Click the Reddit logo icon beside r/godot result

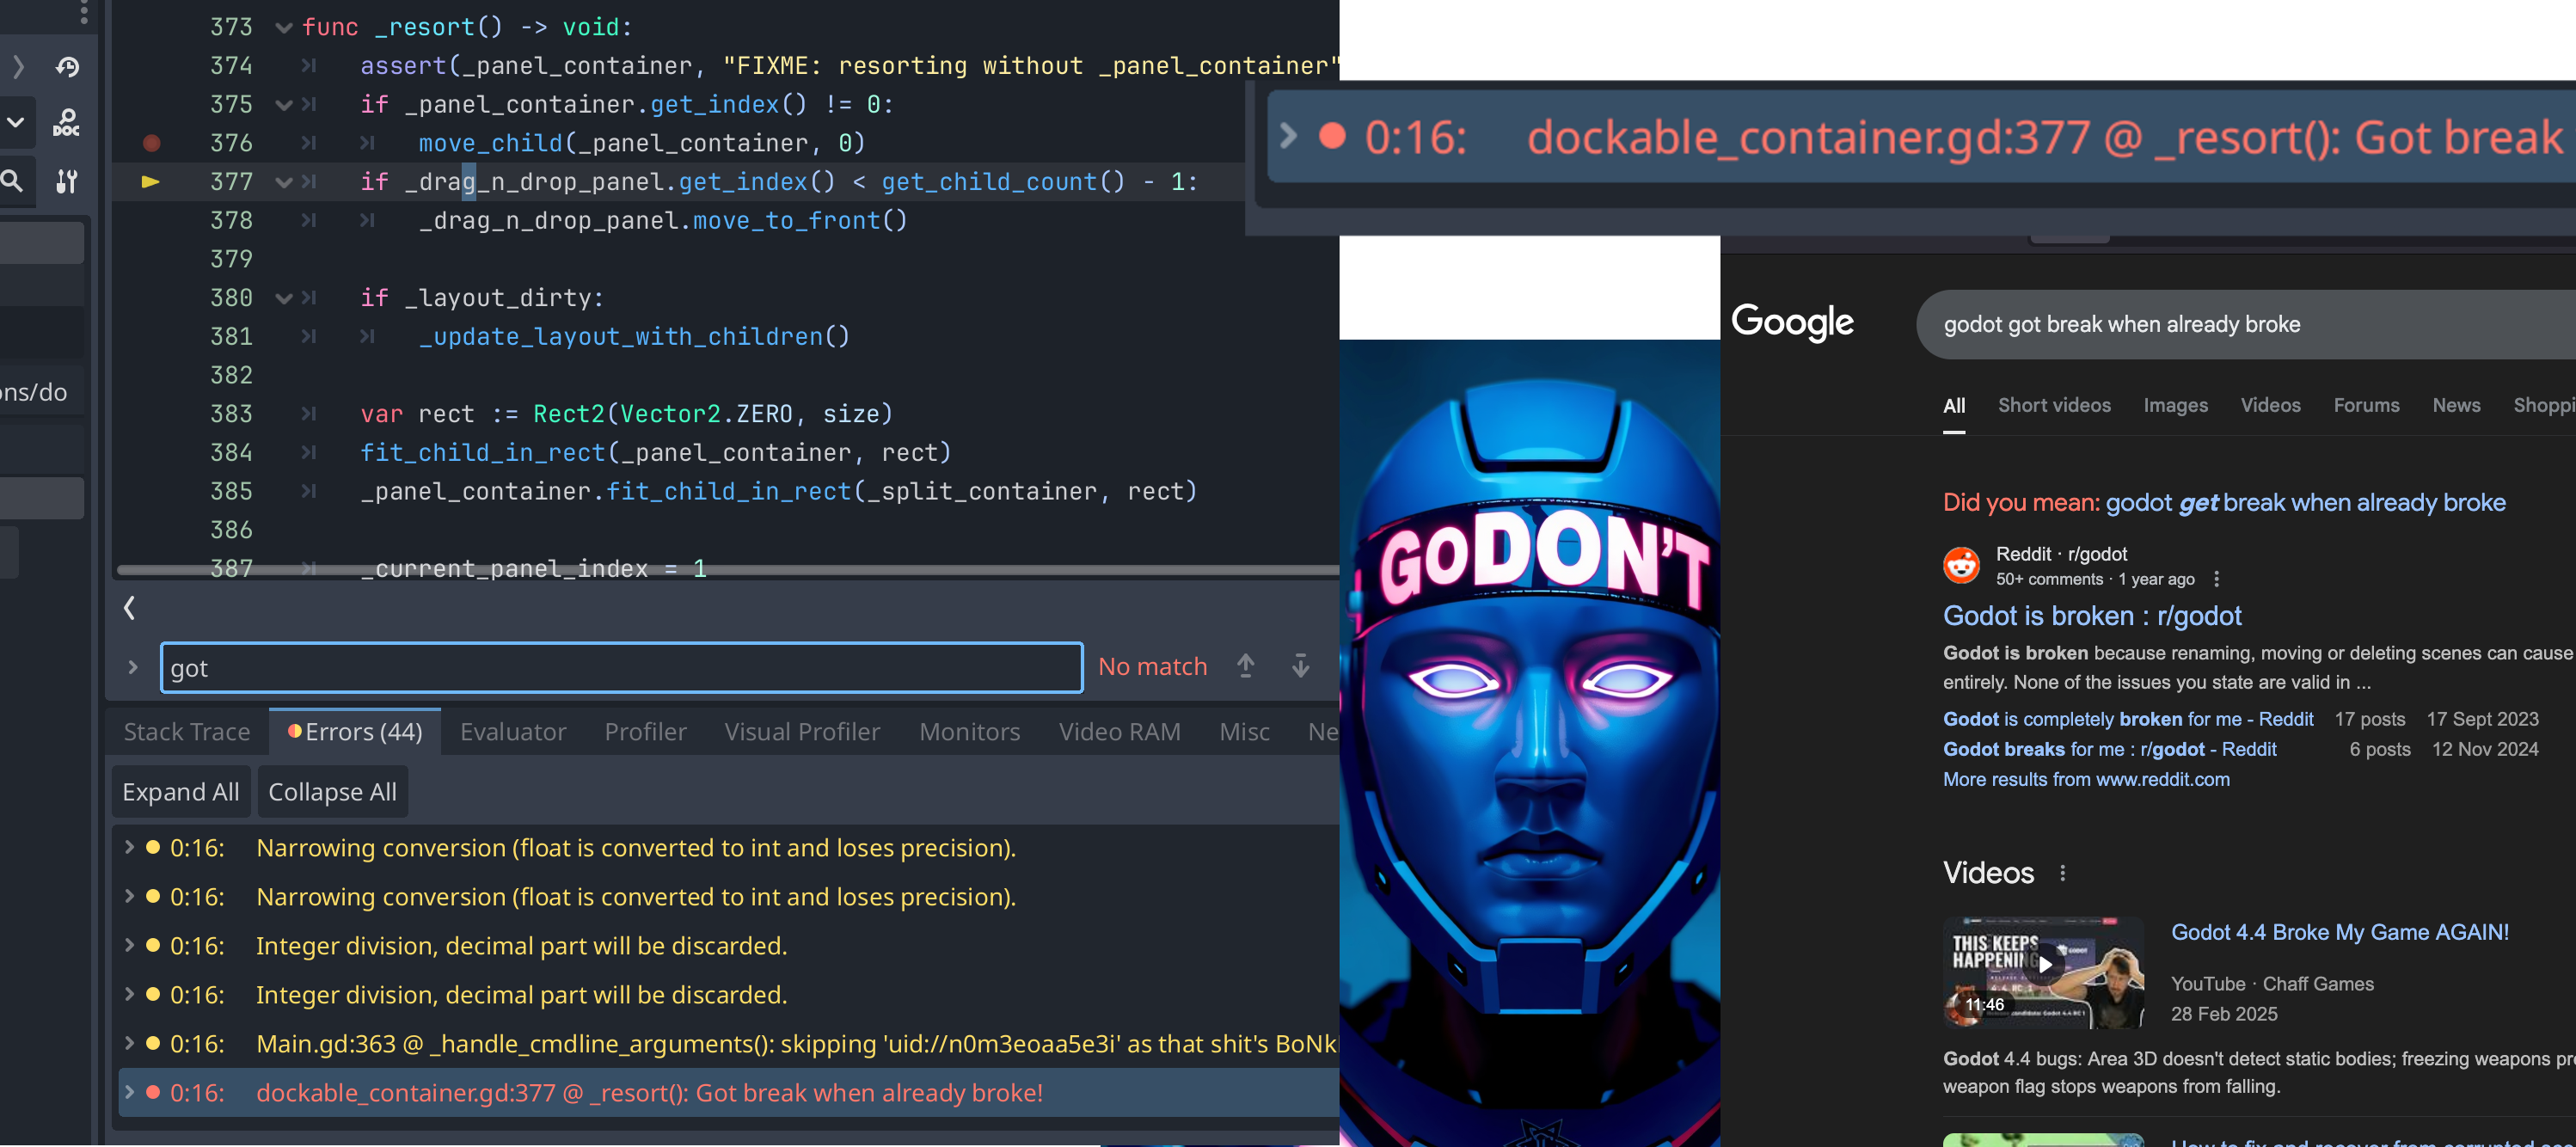pos(1961,565)
